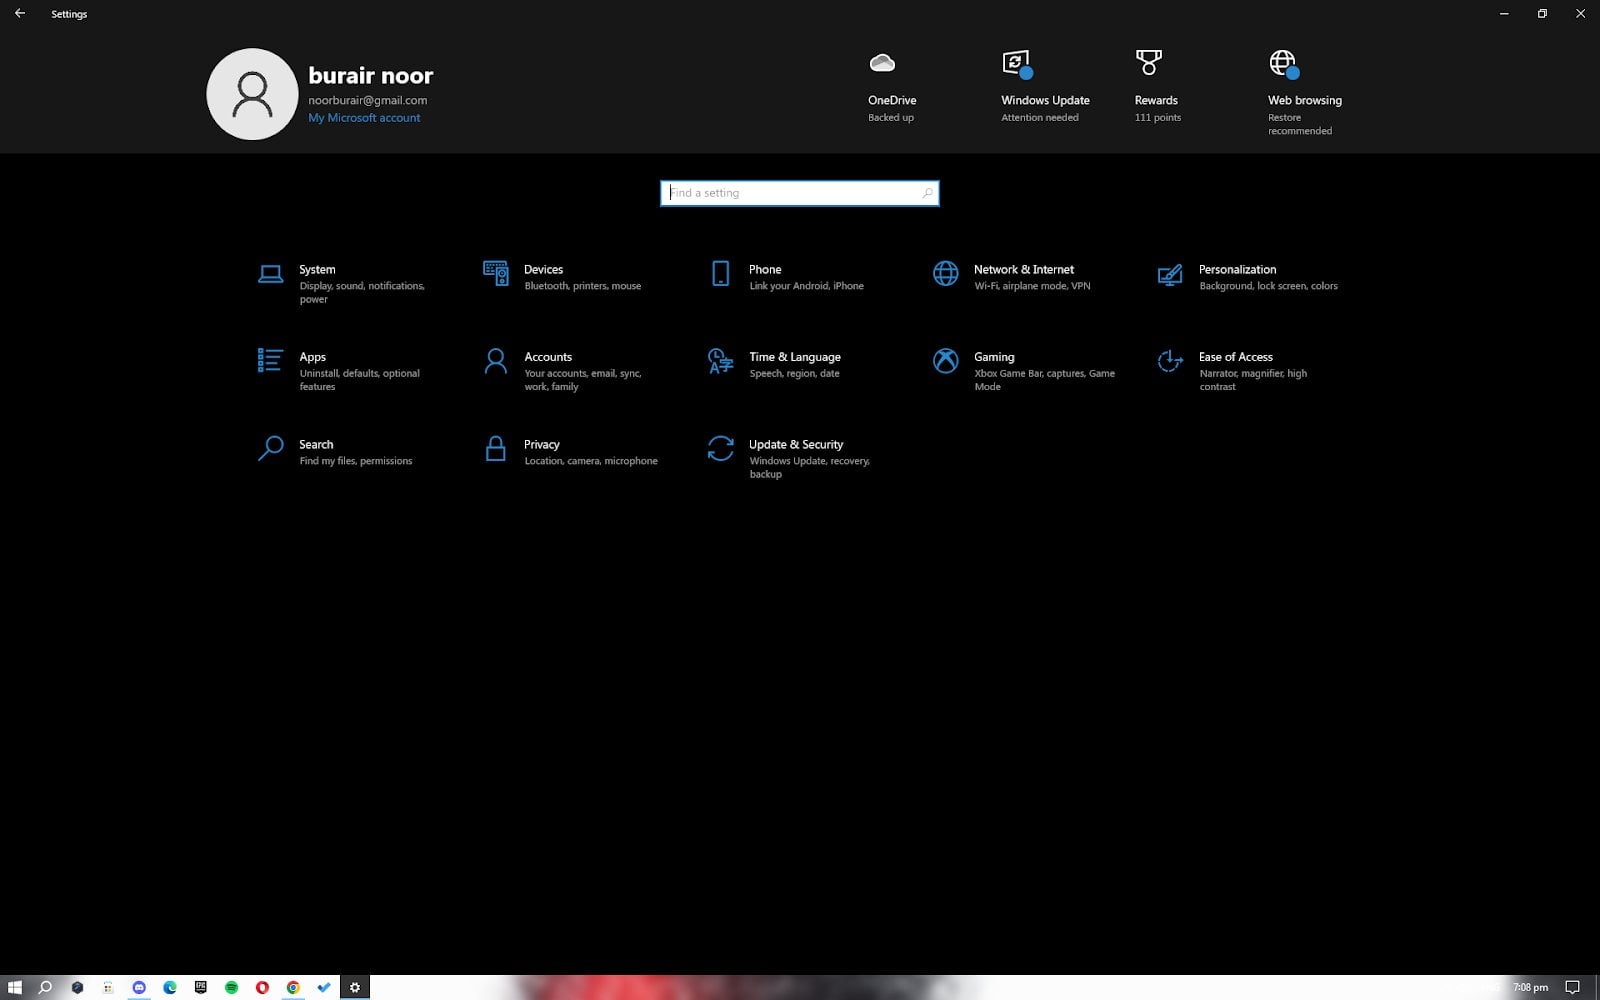This screenshot has width=1600, height=1000.
Task: Open Network & Internet globe icon
Action: click(x=945, y=274)
